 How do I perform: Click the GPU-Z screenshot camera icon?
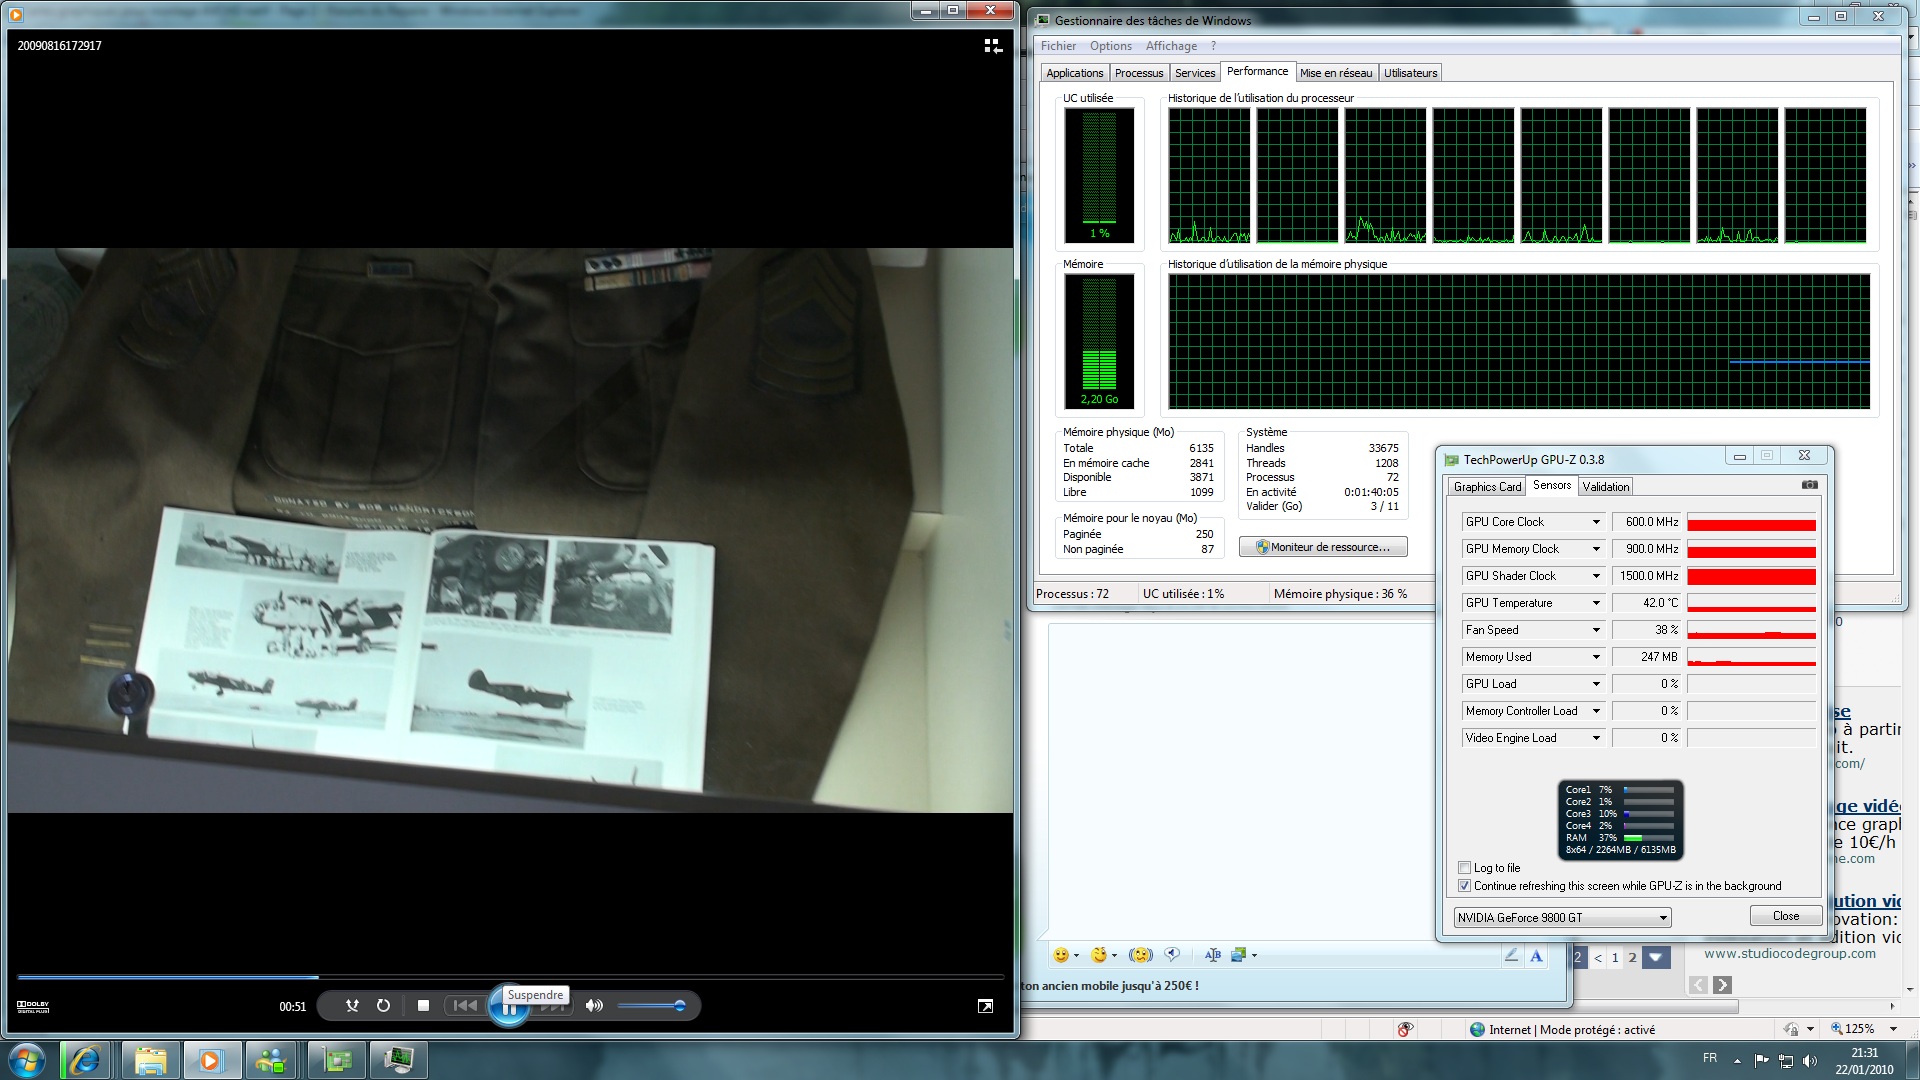pos(1809,485)
